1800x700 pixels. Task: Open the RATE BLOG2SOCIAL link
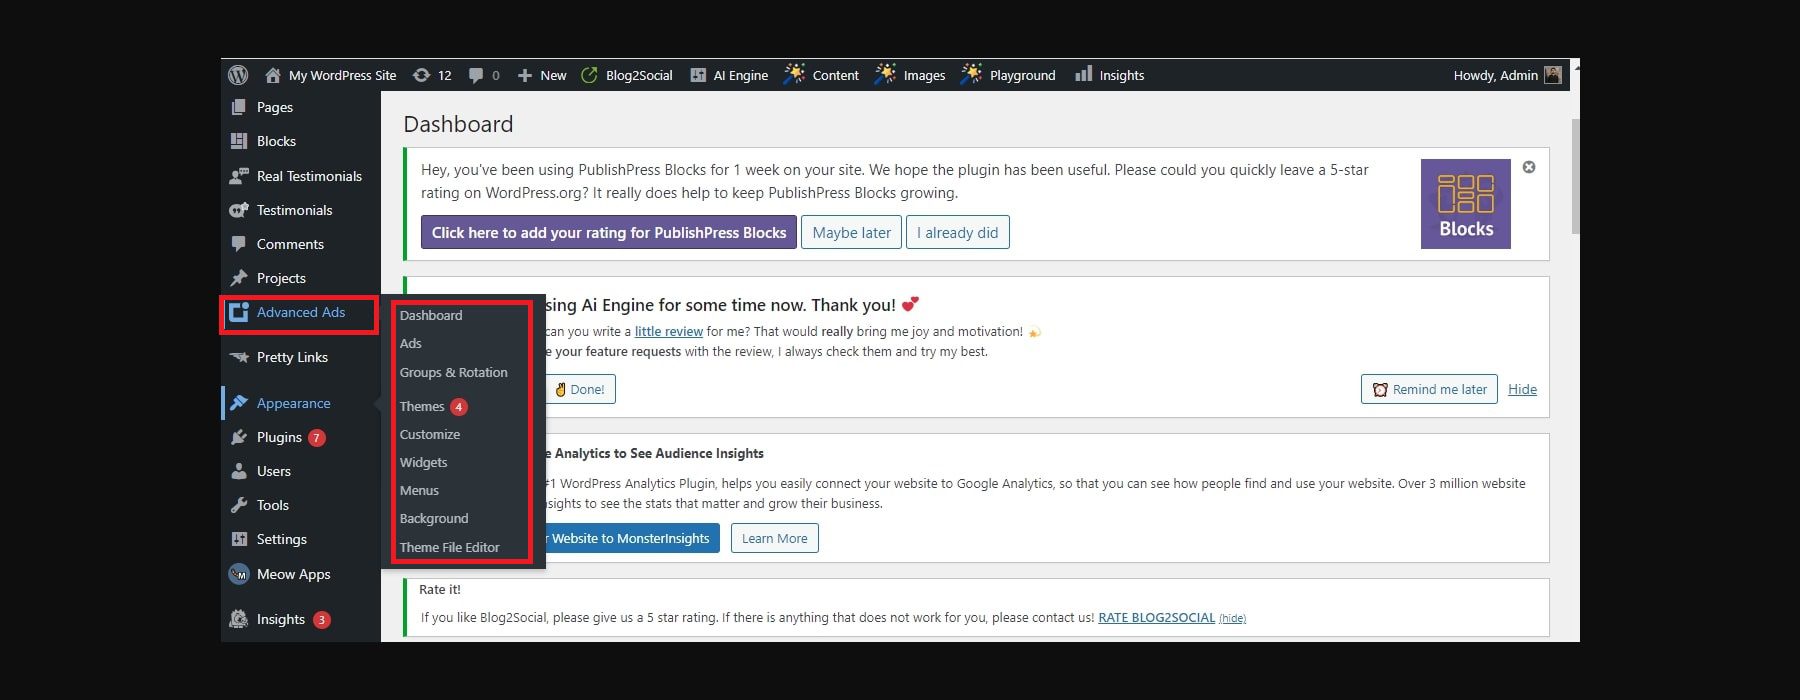point(1157,617)
